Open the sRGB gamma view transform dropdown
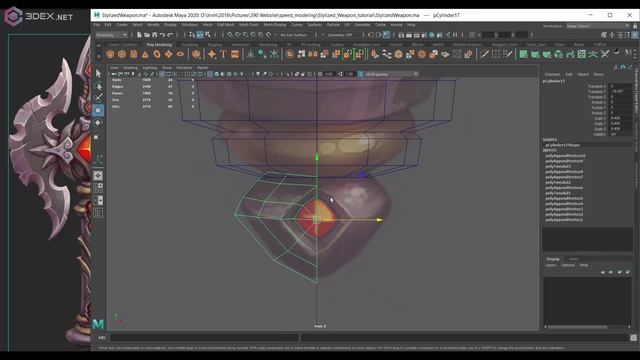The image size is (640, 360). 391,74
